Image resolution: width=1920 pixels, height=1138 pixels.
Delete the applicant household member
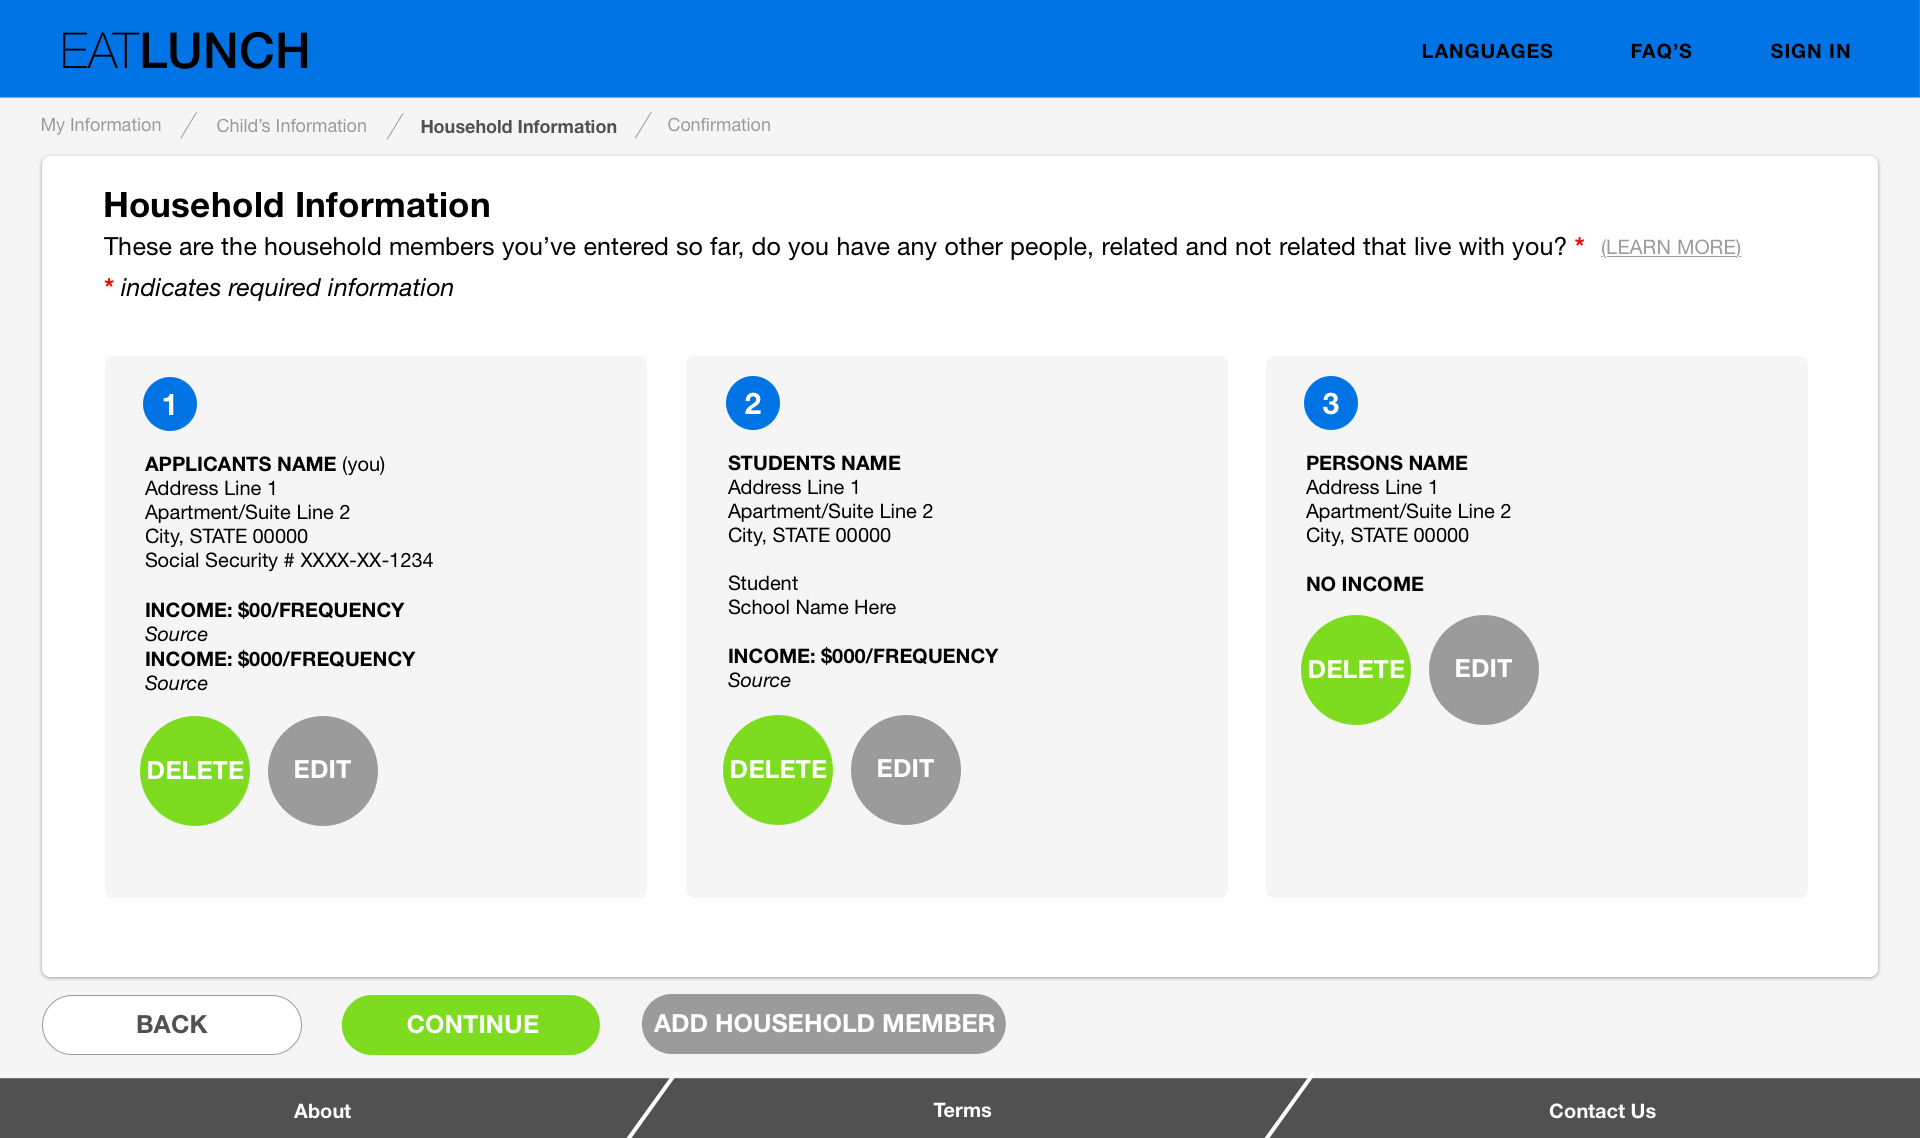(195, 770)
